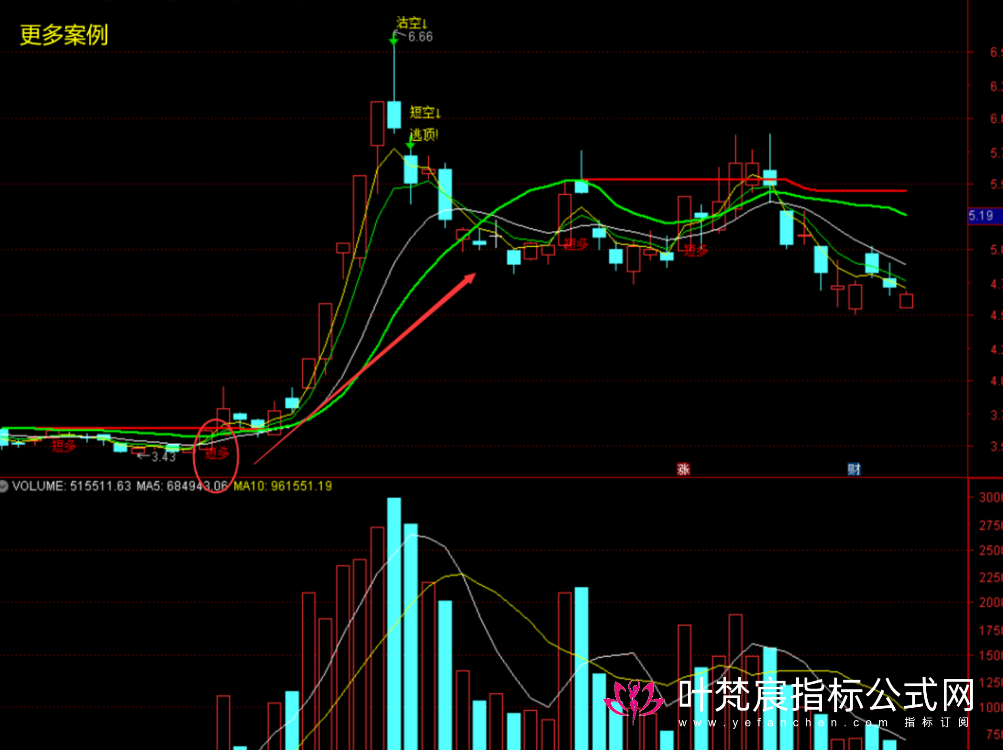Click the green arrow under the 沽空 signal

point(394,39)
